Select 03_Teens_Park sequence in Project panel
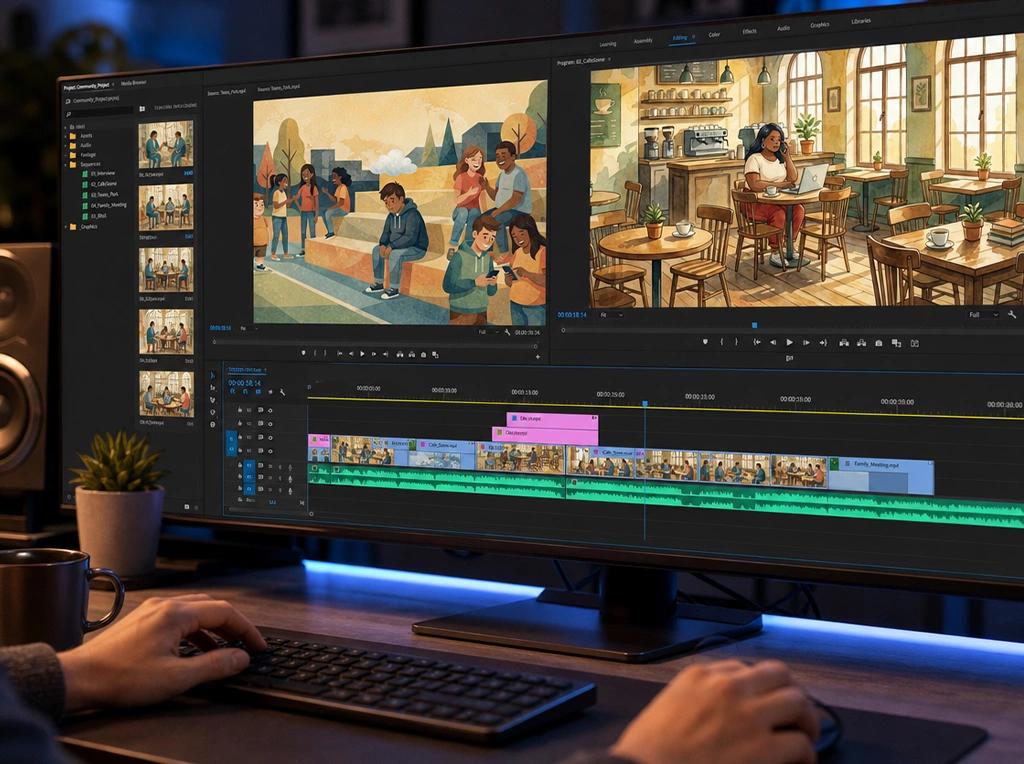The image size is (1024, 764). 104,195
